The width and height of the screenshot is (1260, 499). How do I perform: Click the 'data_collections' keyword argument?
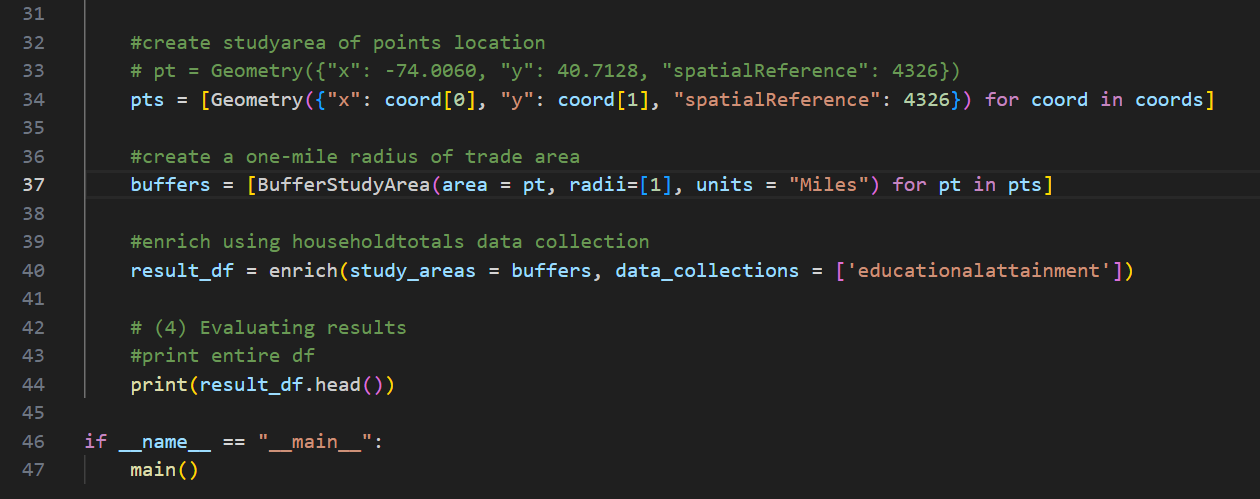708,271
